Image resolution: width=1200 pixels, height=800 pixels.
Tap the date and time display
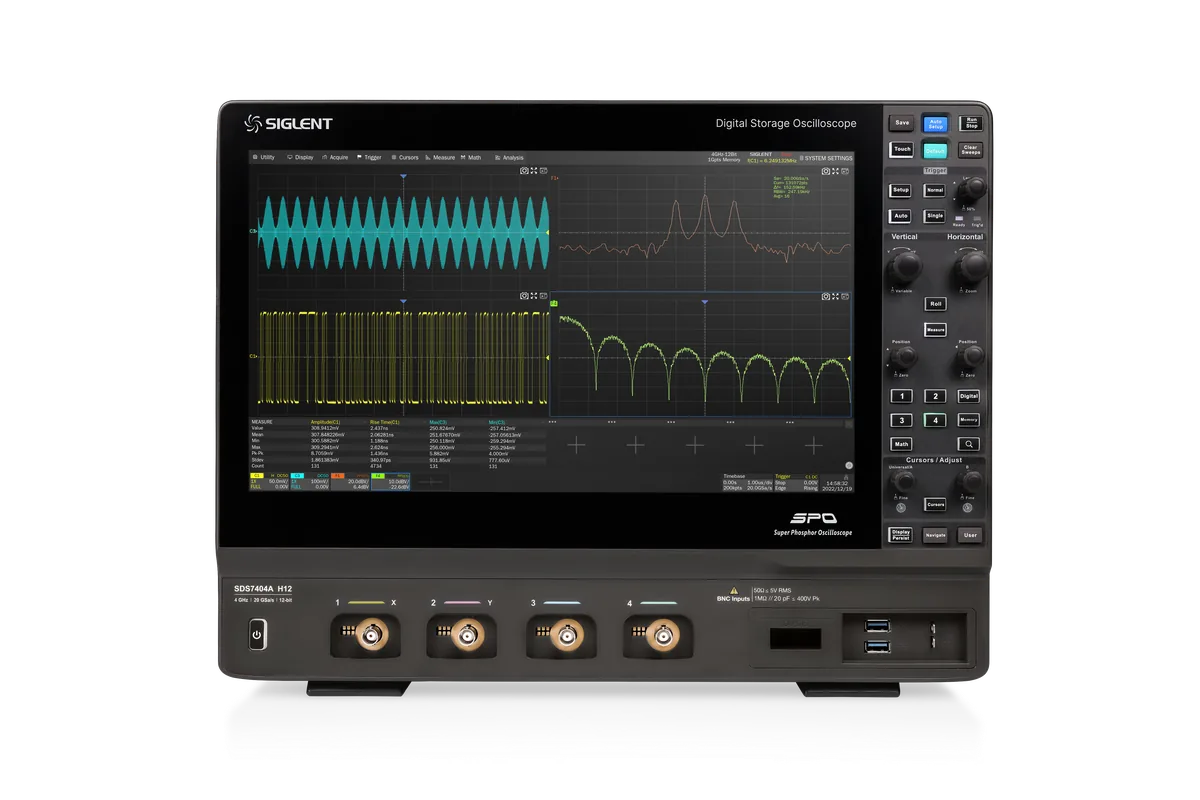(x=837, y=484)
